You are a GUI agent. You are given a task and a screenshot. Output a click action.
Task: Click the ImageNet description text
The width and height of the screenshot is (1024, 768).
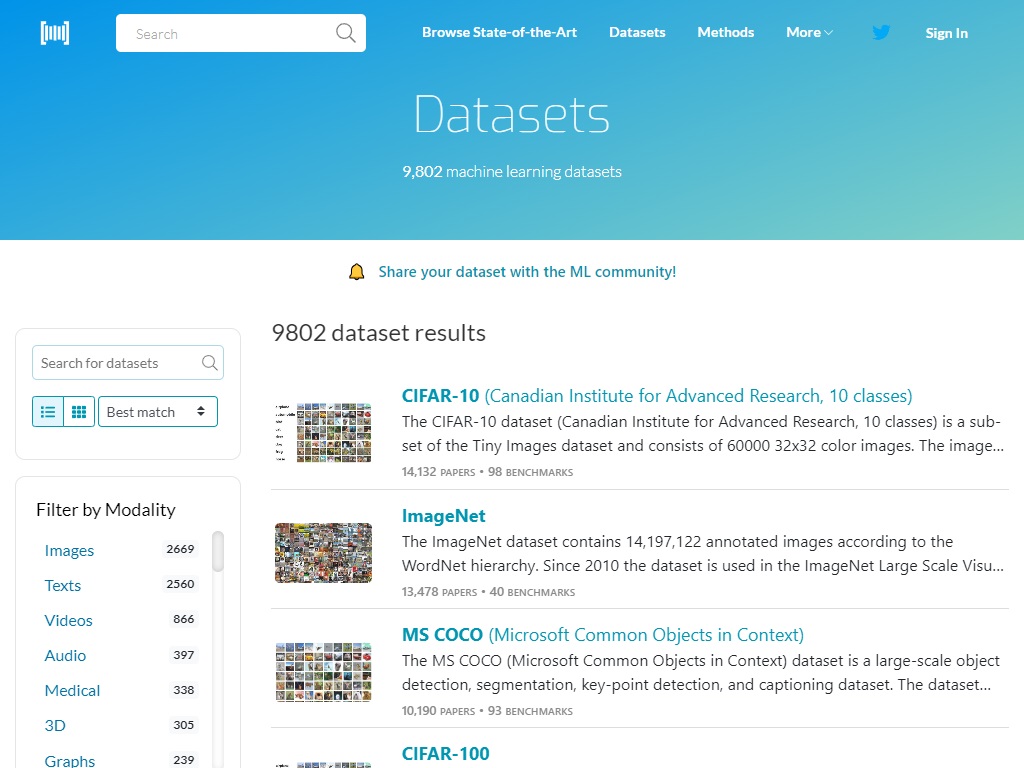703,554
